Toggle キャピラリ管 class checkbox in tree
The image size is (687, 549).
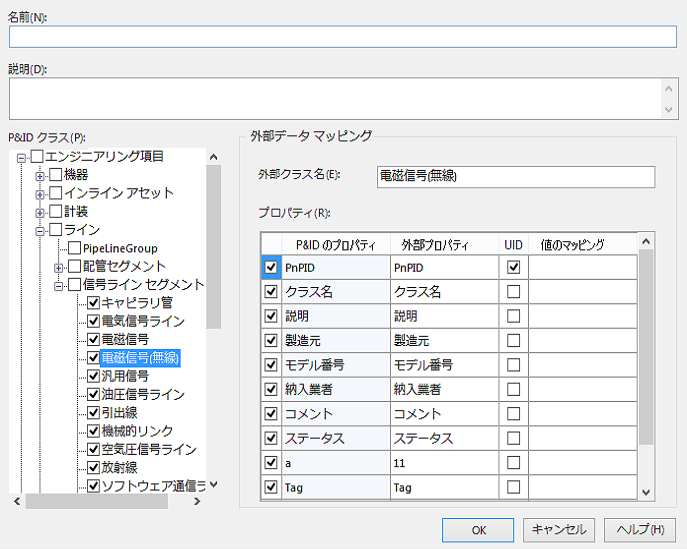pyautogui.click(x=93, y=303)
